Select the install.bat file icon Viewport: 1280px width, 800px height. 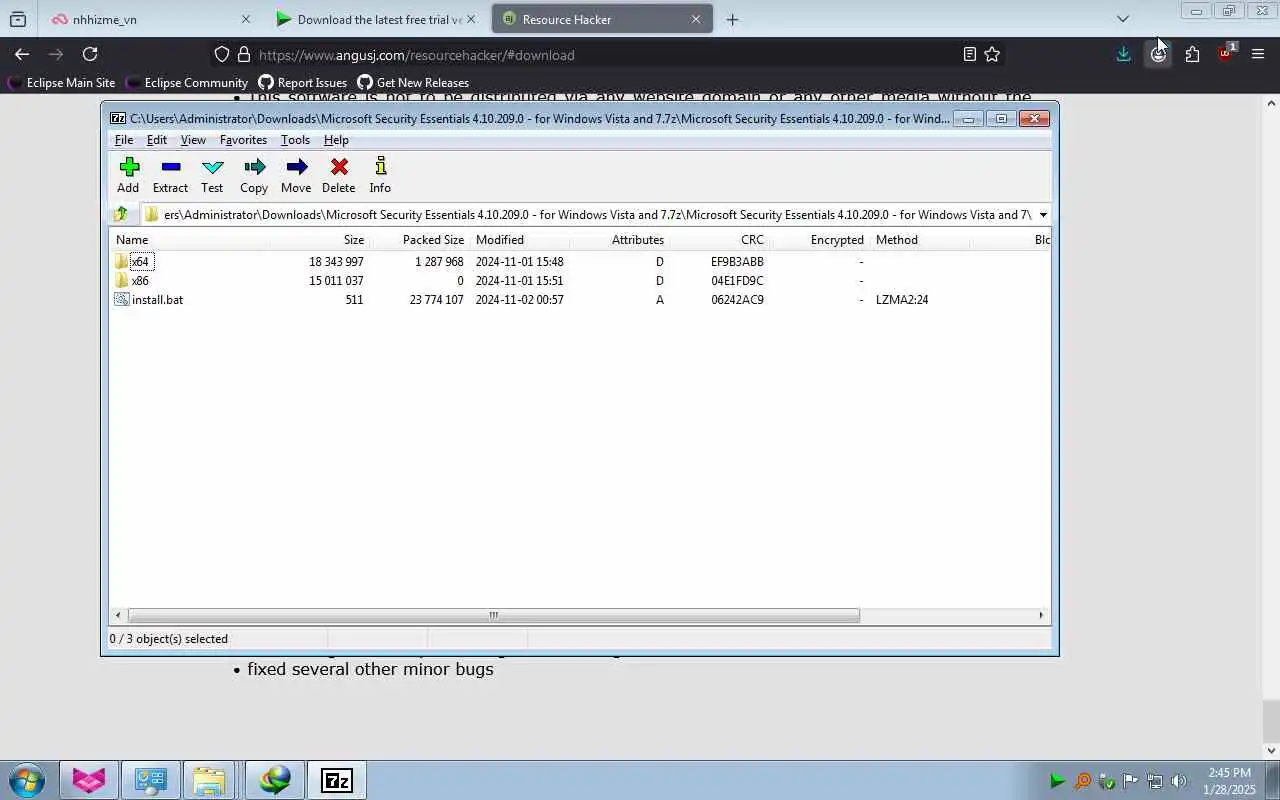121,299
